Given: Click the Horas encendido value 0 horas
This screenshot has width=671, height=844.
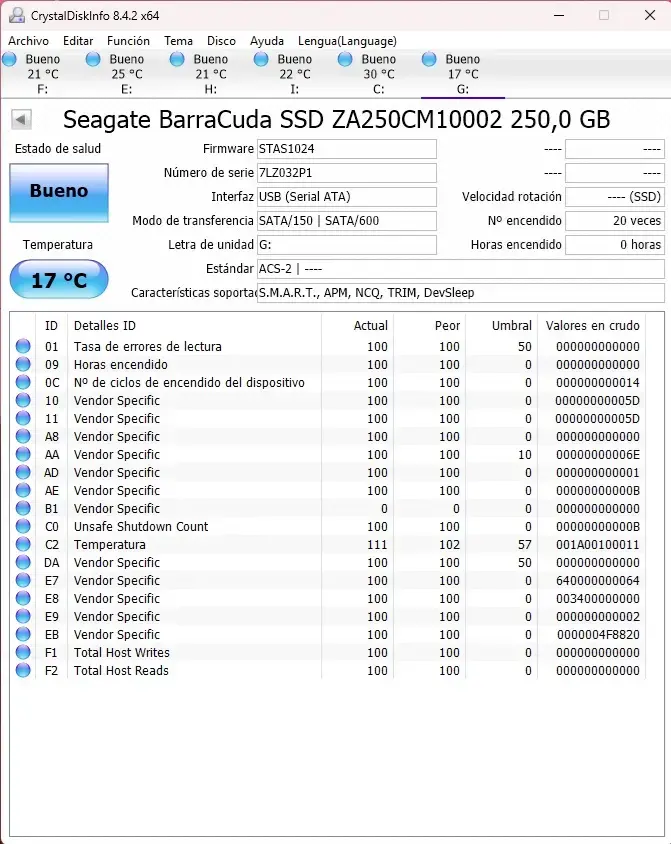Looking at the screenshot, I should point(615,245).
